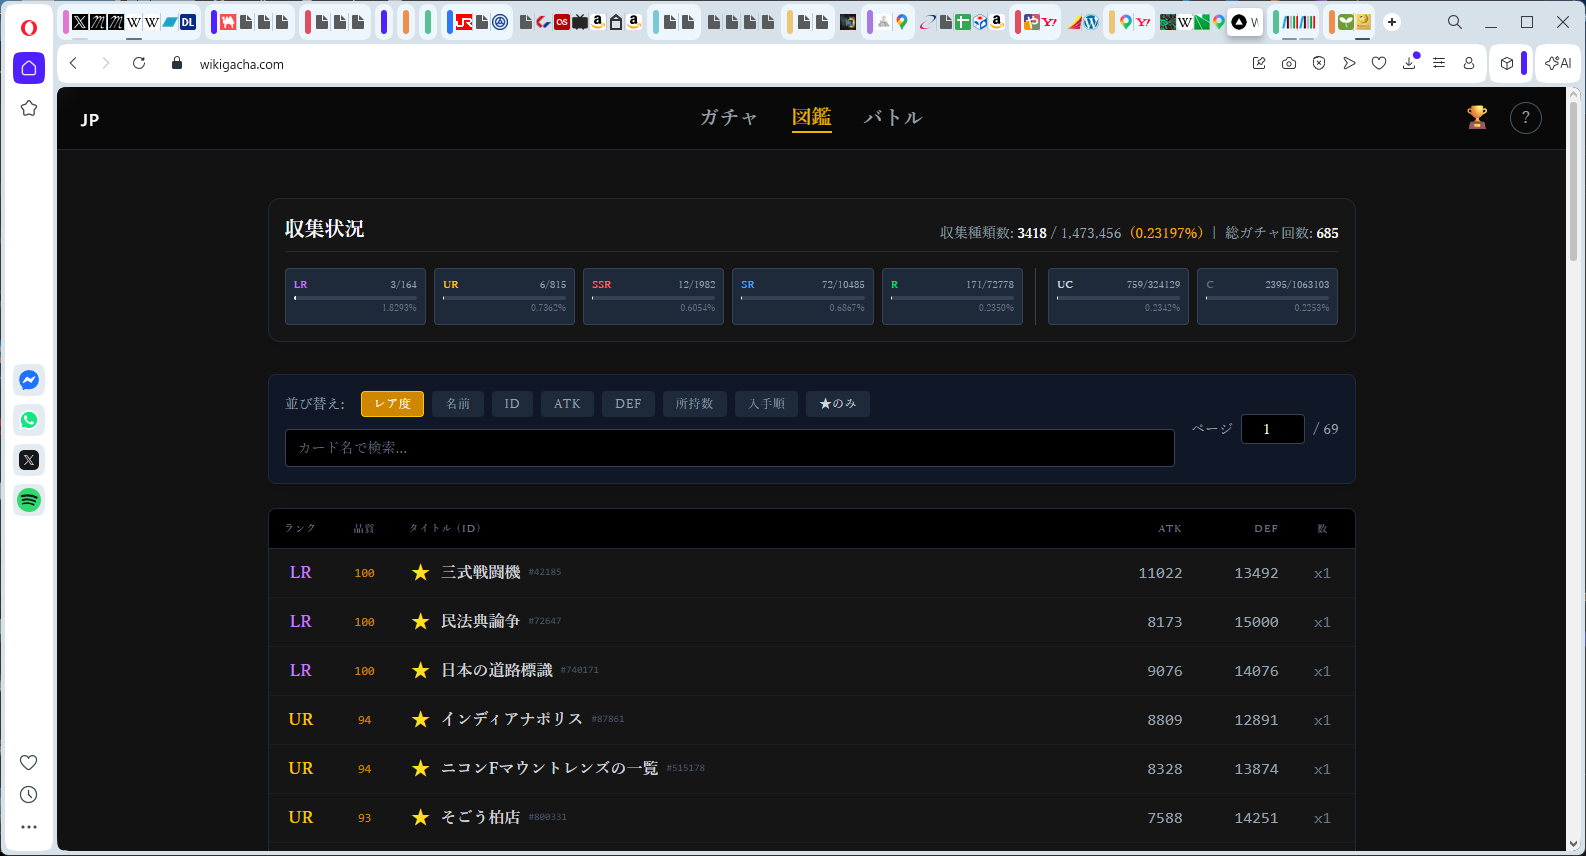Viewport: 1586px width, 856px height.
Task: Toggle the ★のみ favorites-only filter
Action: [x=837, y=404]
